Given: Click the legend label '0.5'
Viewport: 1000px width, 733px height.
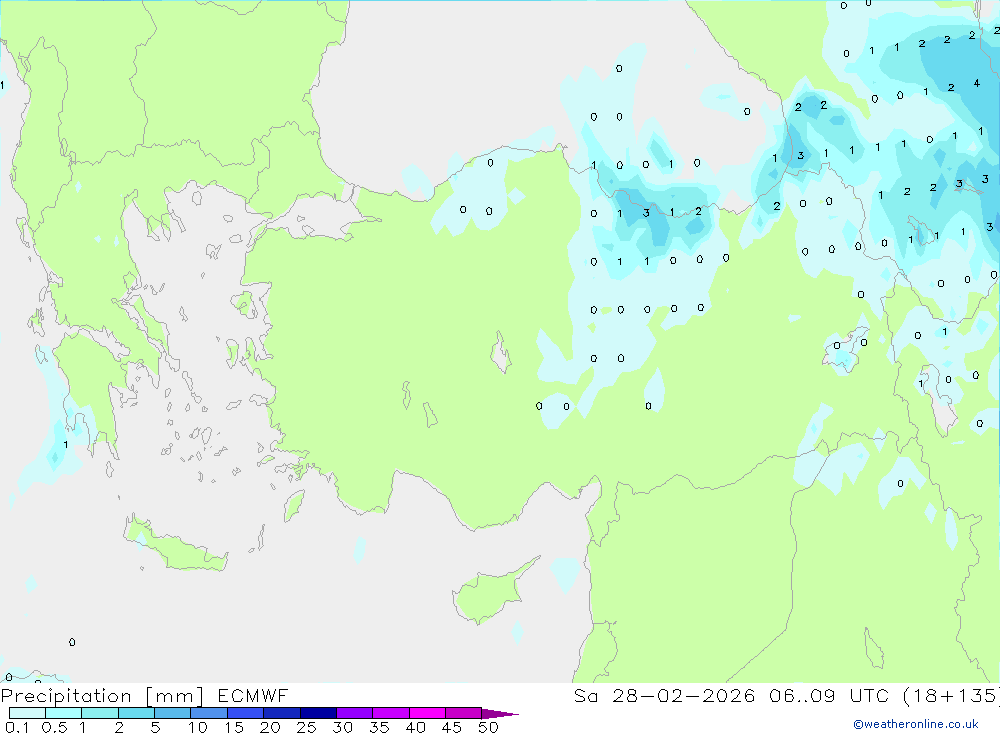Looking at the screenshot, I should (x=54, y=727).
